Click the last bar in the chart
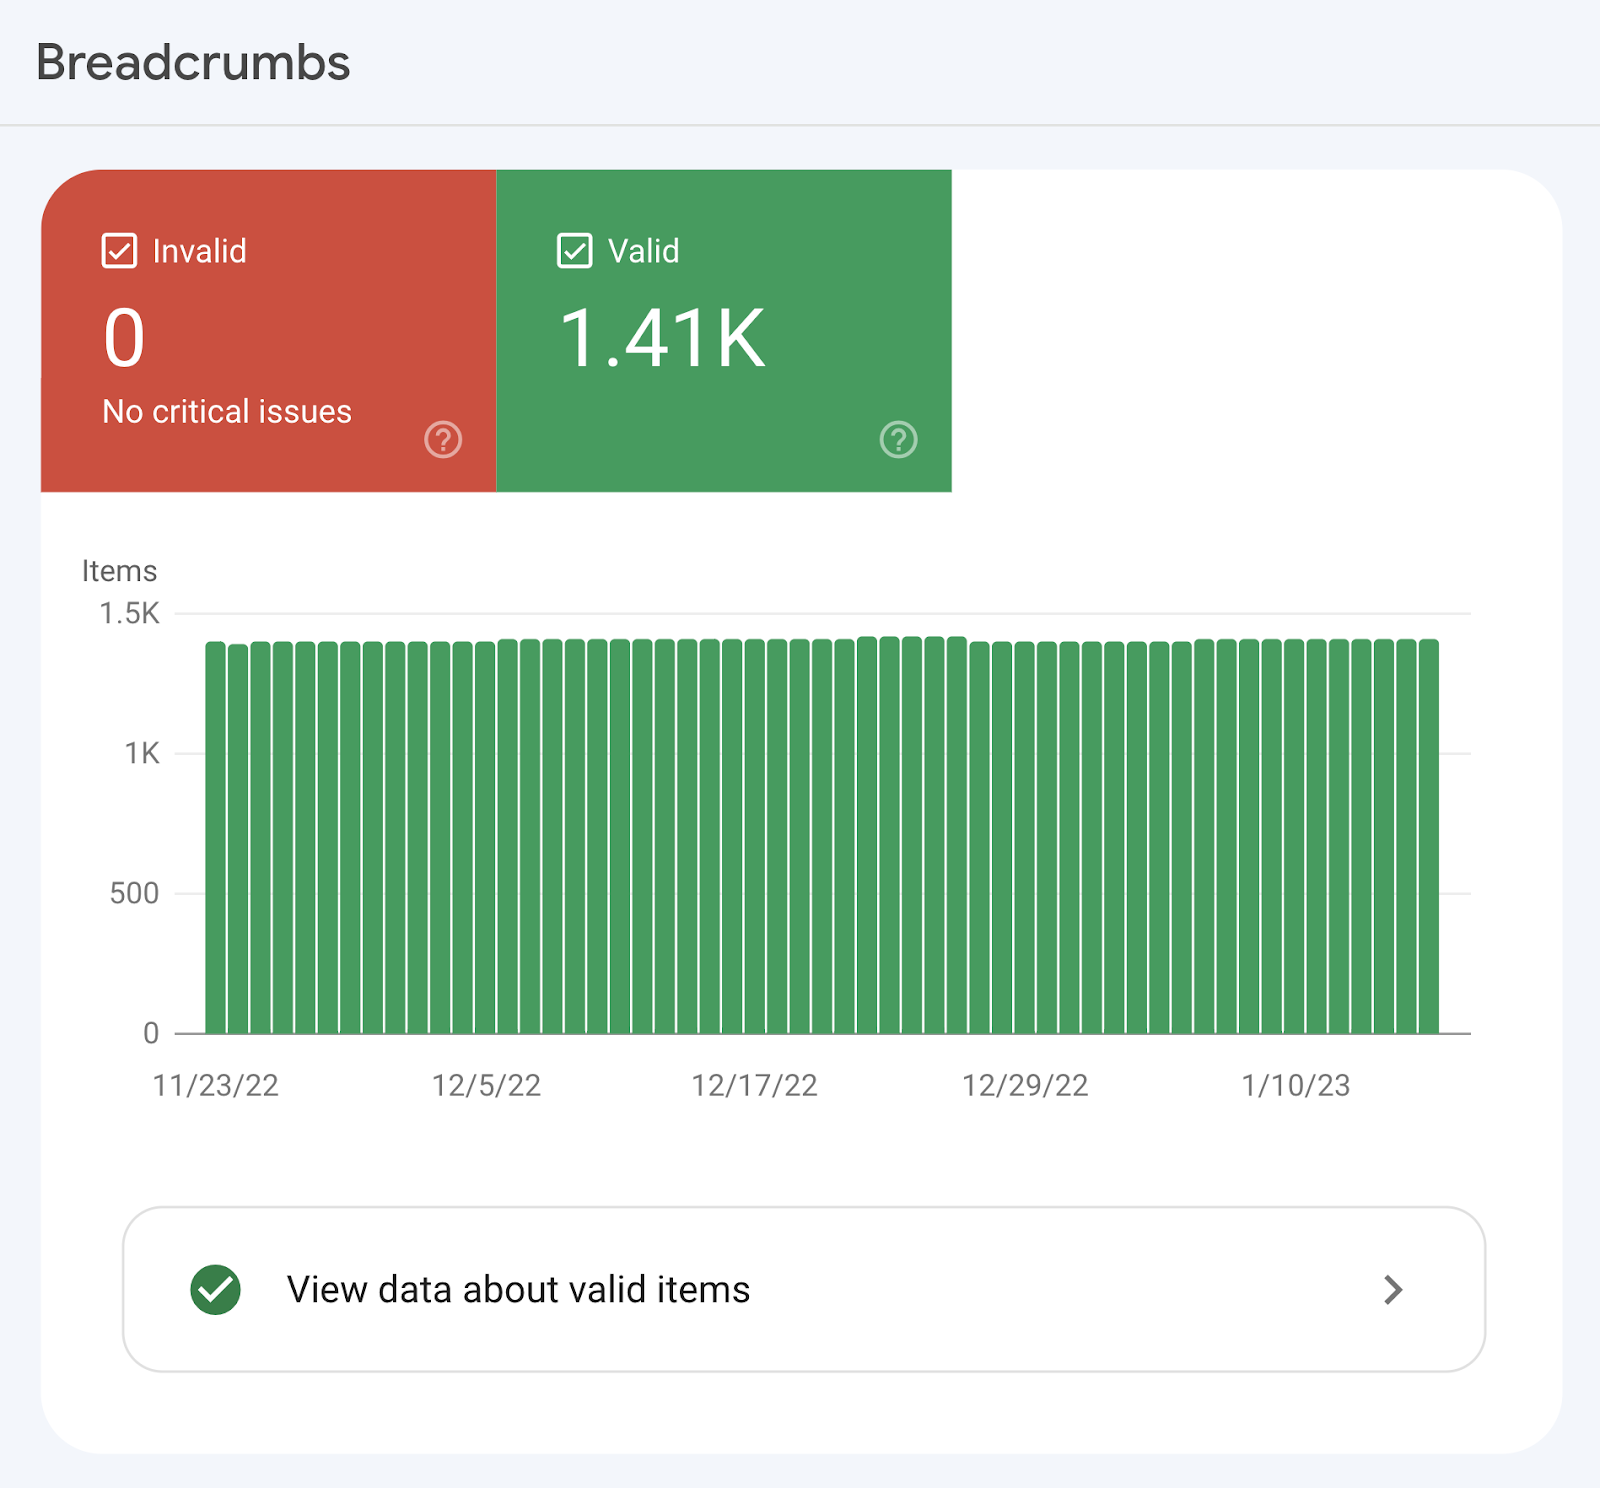Image resolution: width=1600 pixels, height=1488 pixels. 1428,838
